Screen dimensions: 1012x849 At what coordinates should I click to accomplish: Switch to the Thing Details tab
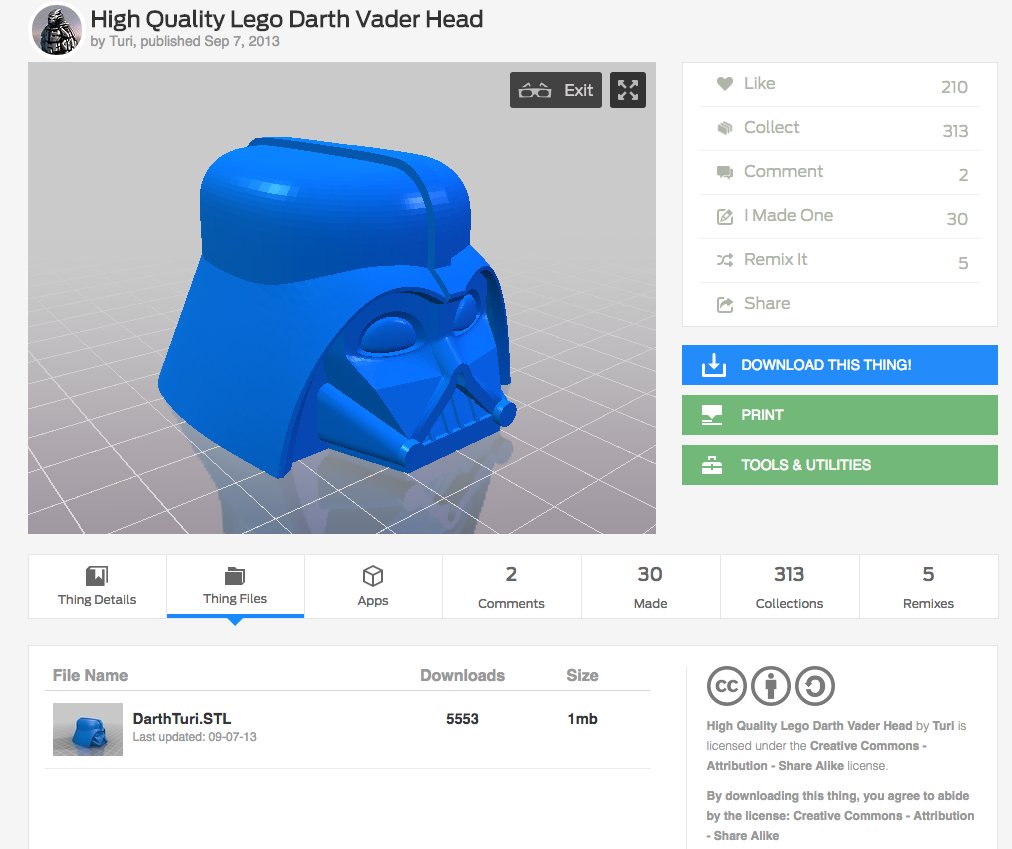[x=97, y=586]
